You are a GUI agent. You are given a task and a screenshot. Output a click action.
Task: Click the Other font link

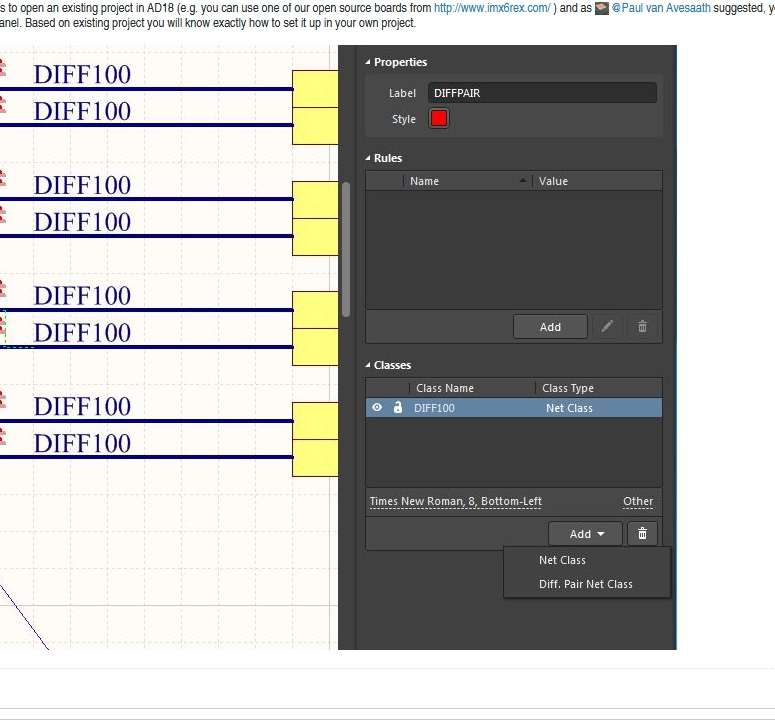638,502
